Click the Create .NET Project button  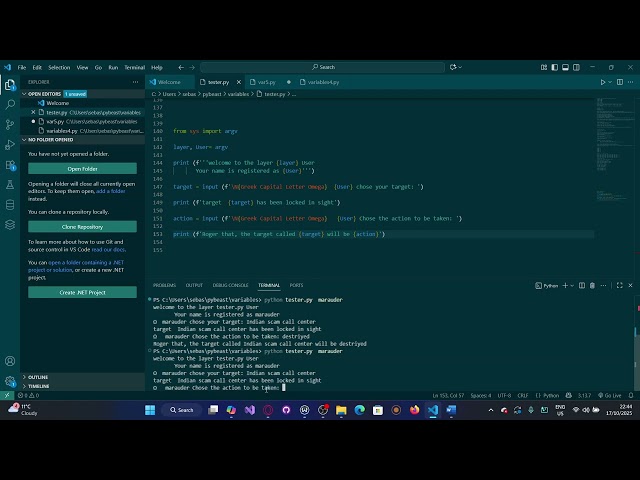(x=82, y=292)
